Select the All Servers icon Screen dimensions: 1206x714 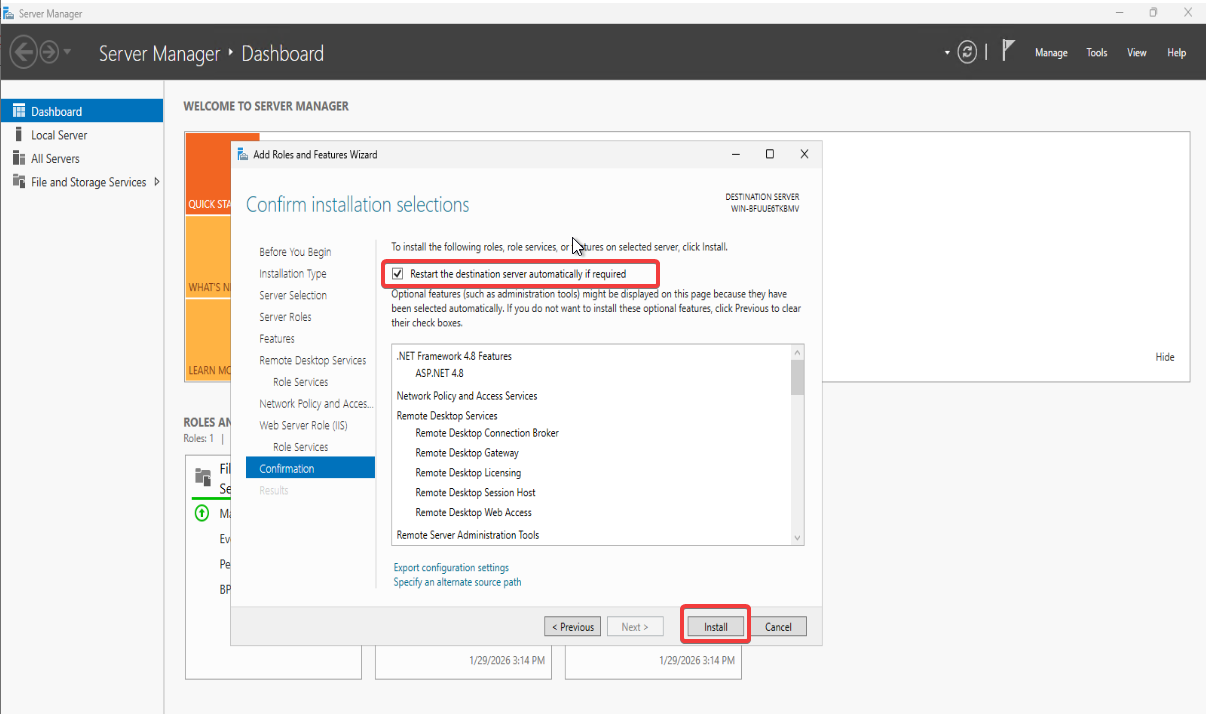click(18, 158)
